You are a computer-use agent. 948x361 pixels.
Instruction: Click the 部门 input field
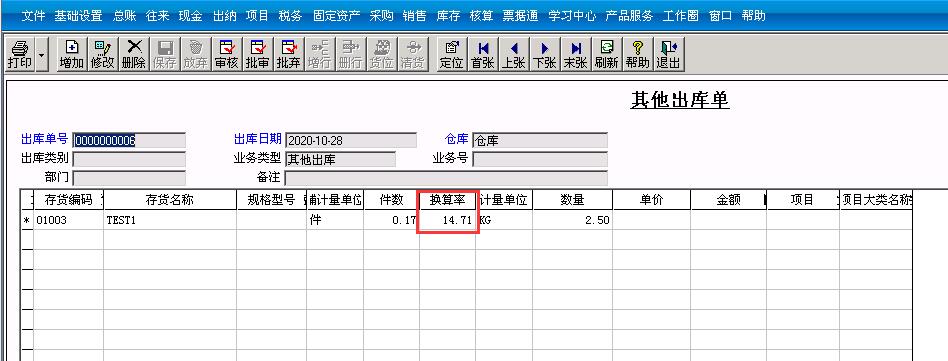(x=129, y=178)
